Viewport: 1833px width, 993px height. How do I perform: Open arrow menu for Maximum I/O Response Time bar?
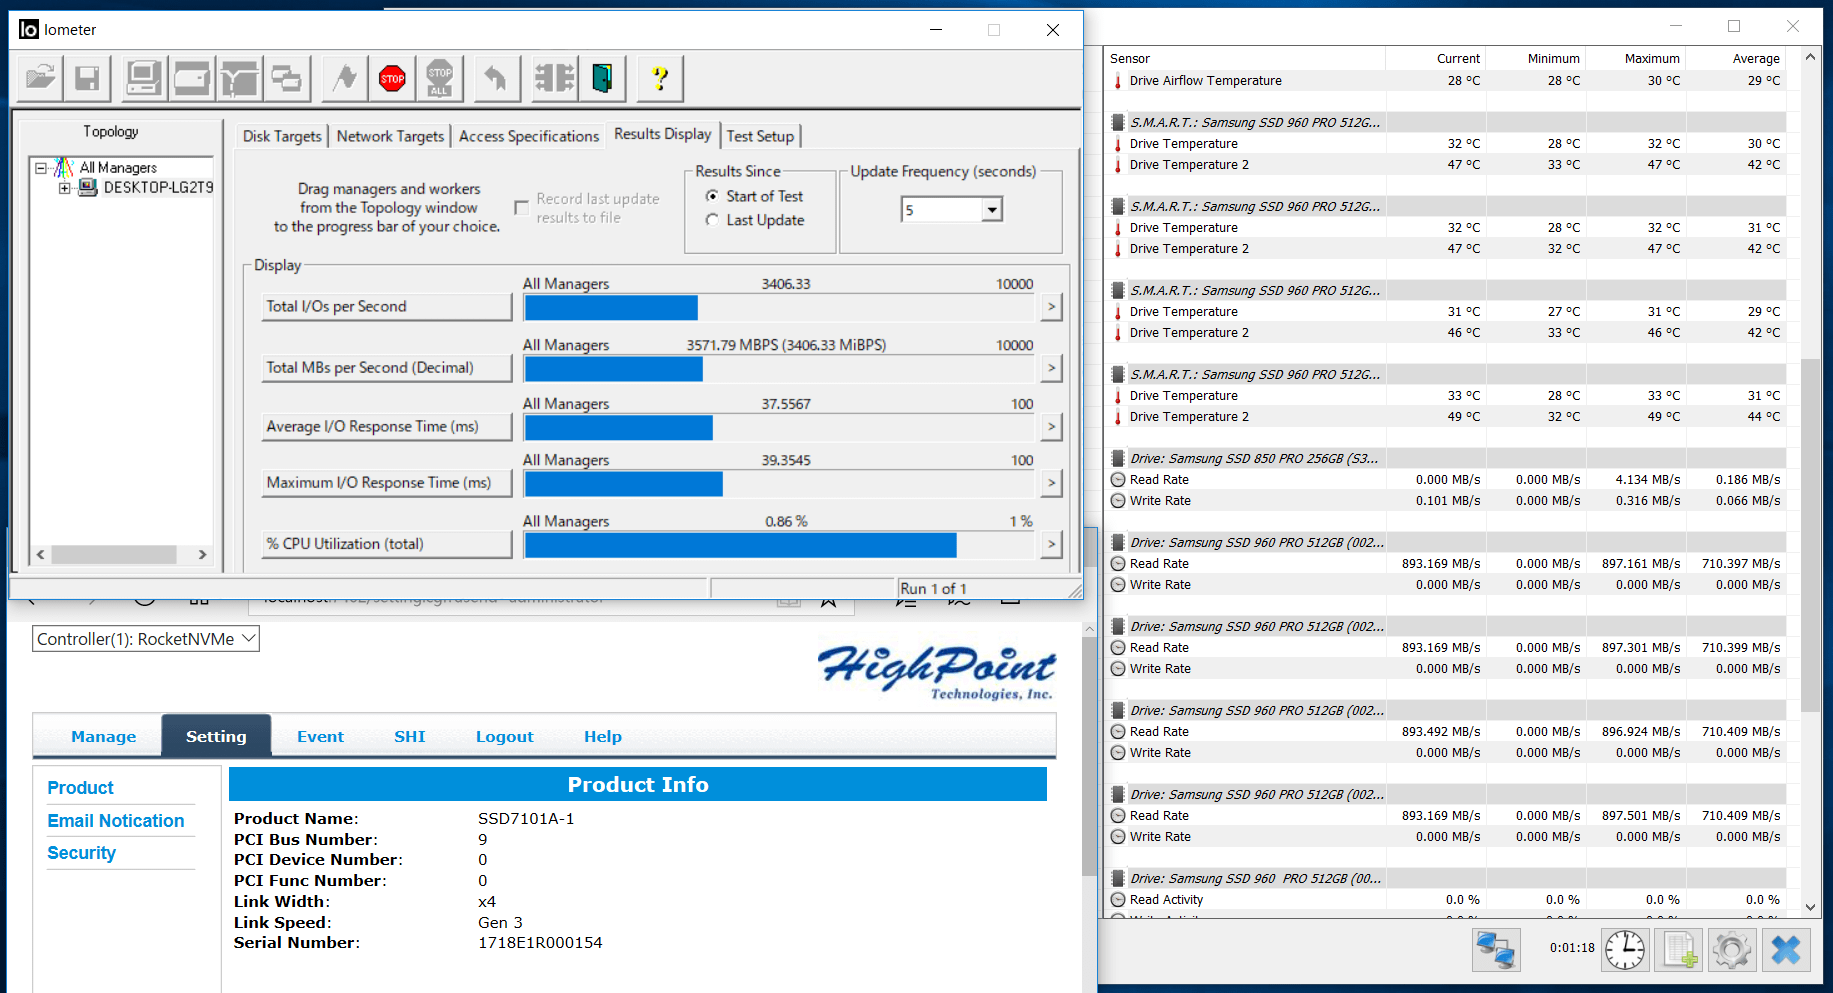point(1051,483)
